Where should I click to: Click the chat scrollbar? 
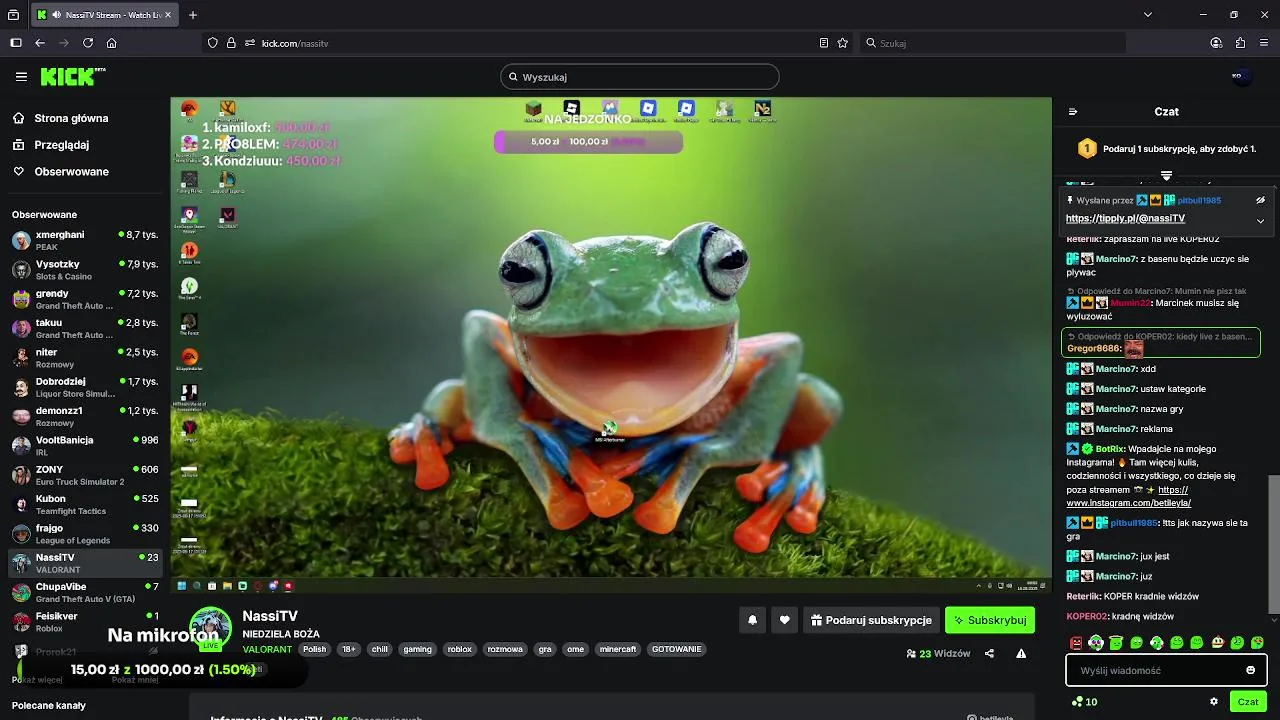pos(1273,542)
